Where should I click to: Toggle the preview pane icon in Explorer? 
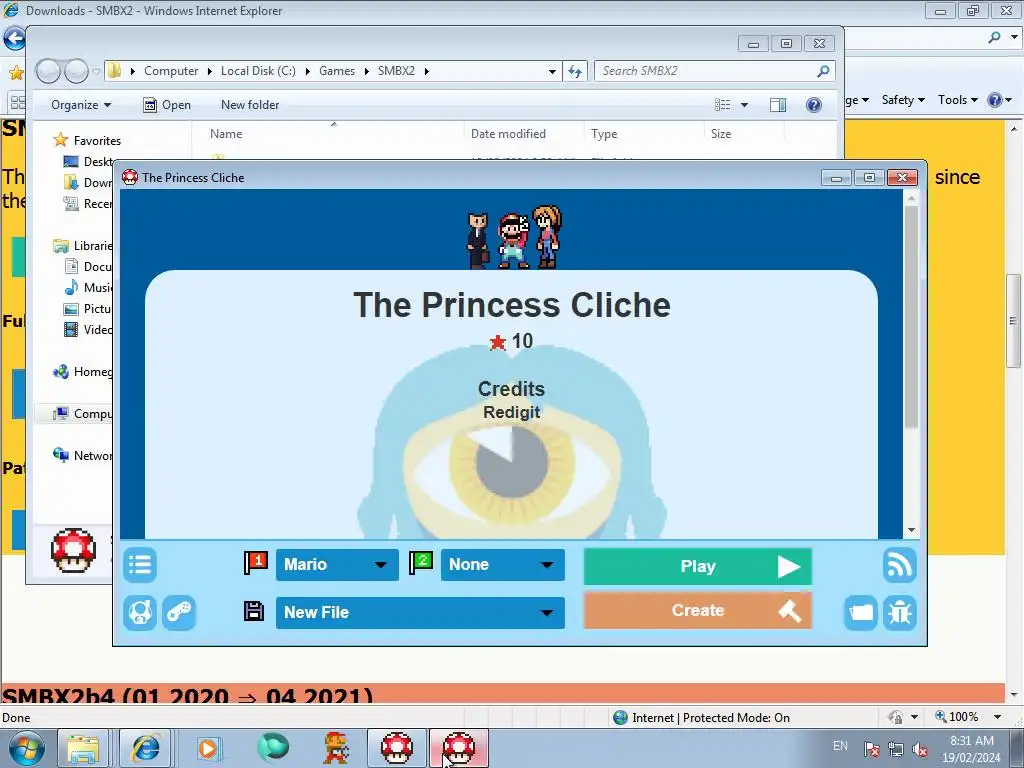[x=778, y=105]
